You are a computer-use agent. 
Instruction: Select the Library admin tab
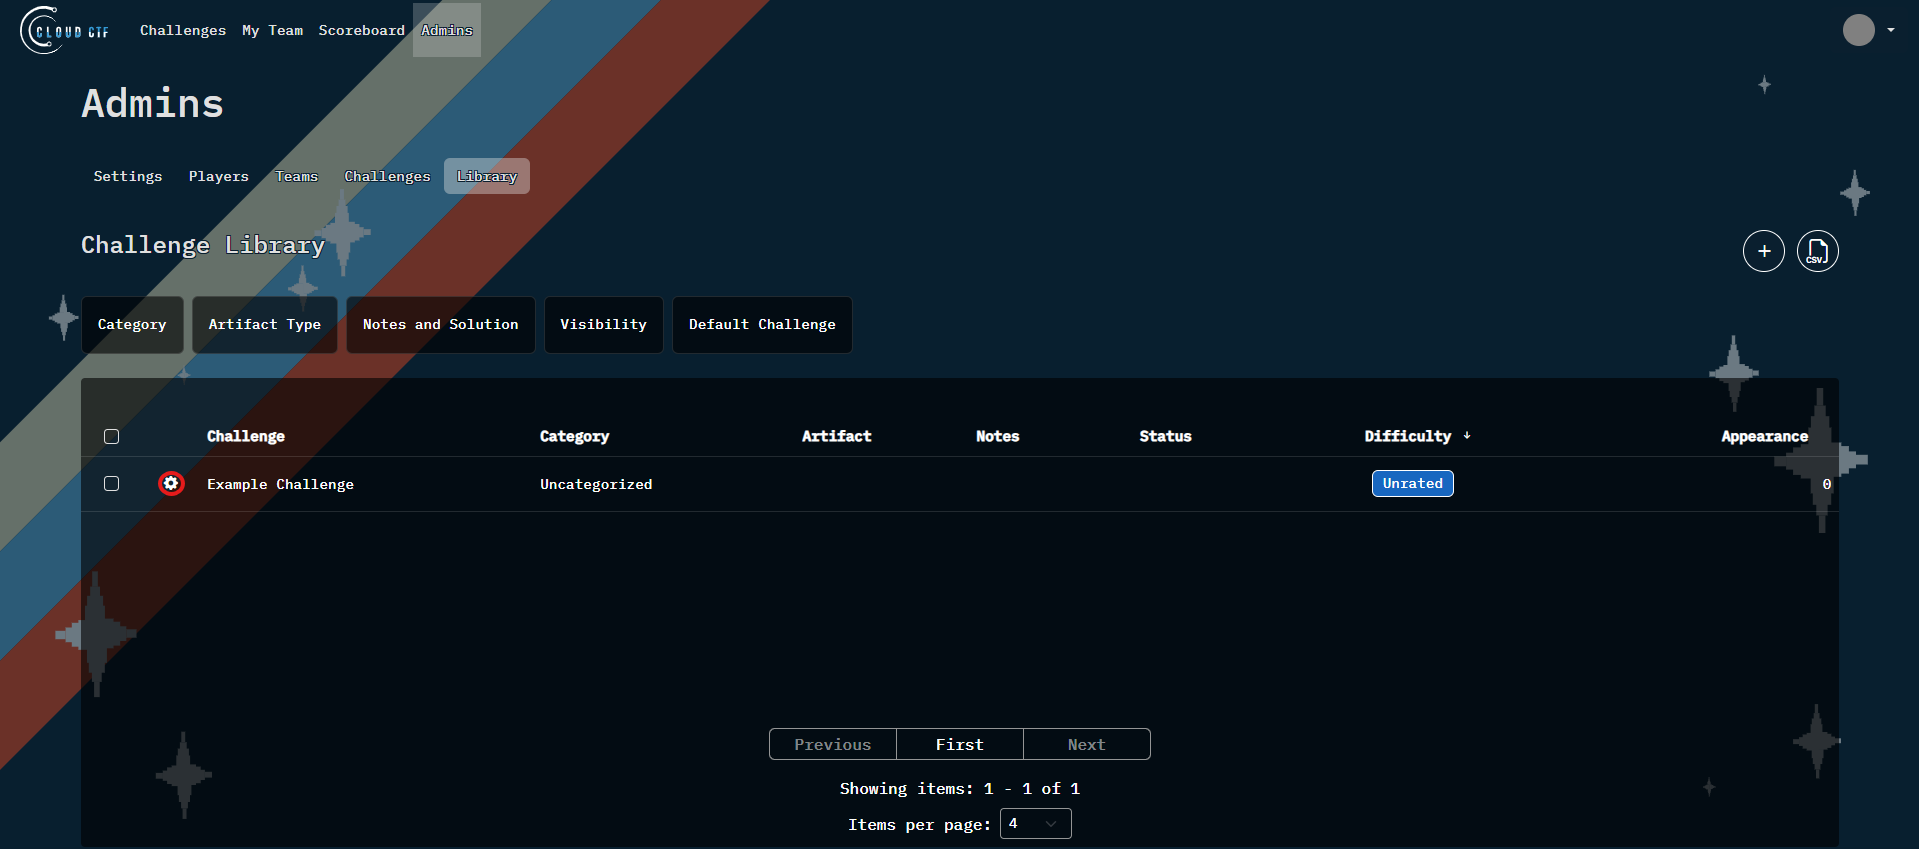point(487,176)
